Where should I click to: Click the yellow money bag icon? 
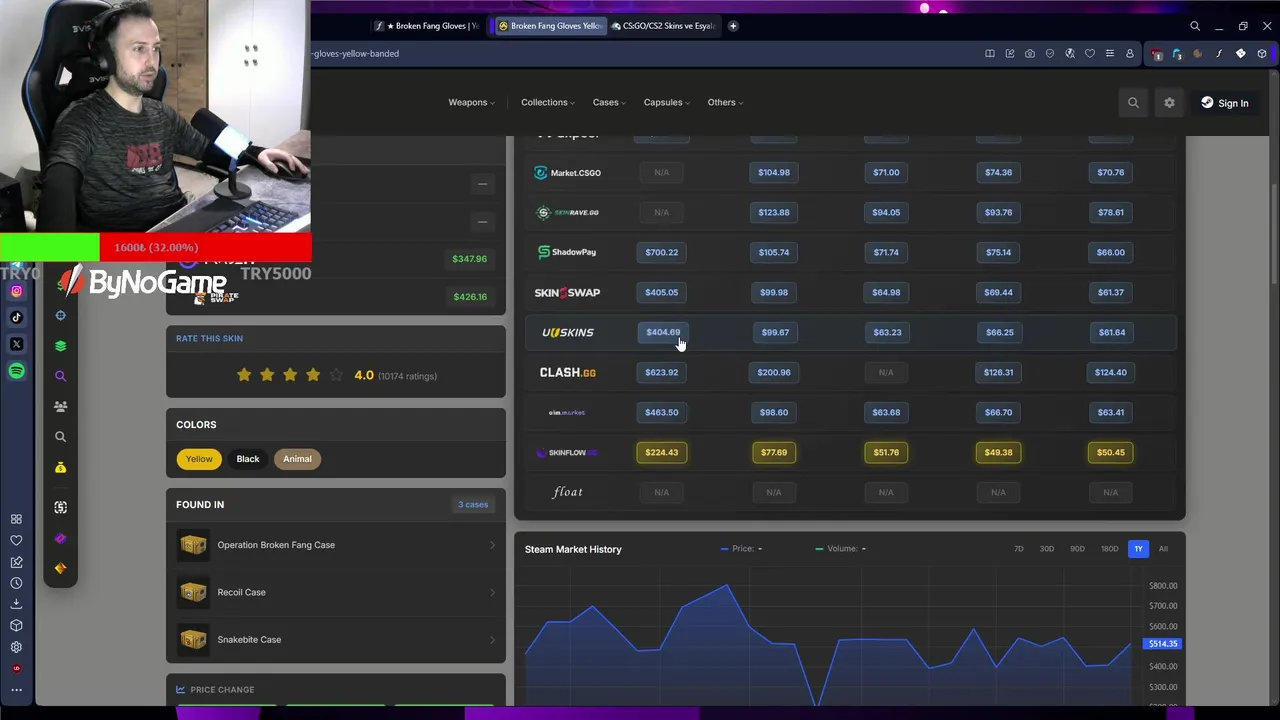[x=61, y=467]
